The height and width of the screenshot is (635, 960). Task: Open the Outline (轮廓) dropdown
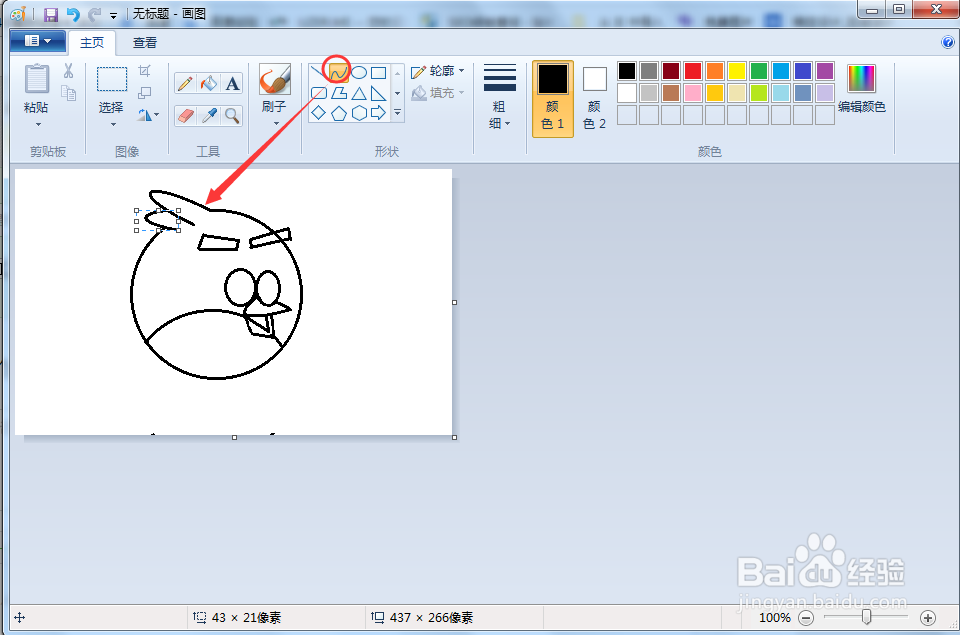click(438, 71)
